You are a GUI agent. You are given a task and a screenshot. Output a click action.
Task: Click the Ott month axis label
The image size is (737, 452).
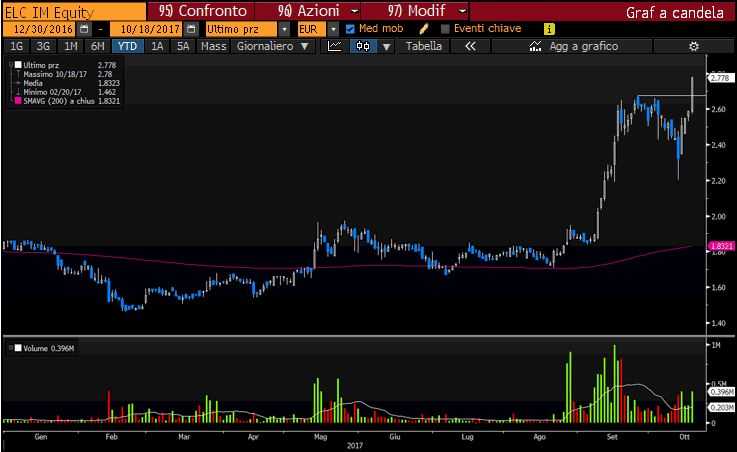684,436
